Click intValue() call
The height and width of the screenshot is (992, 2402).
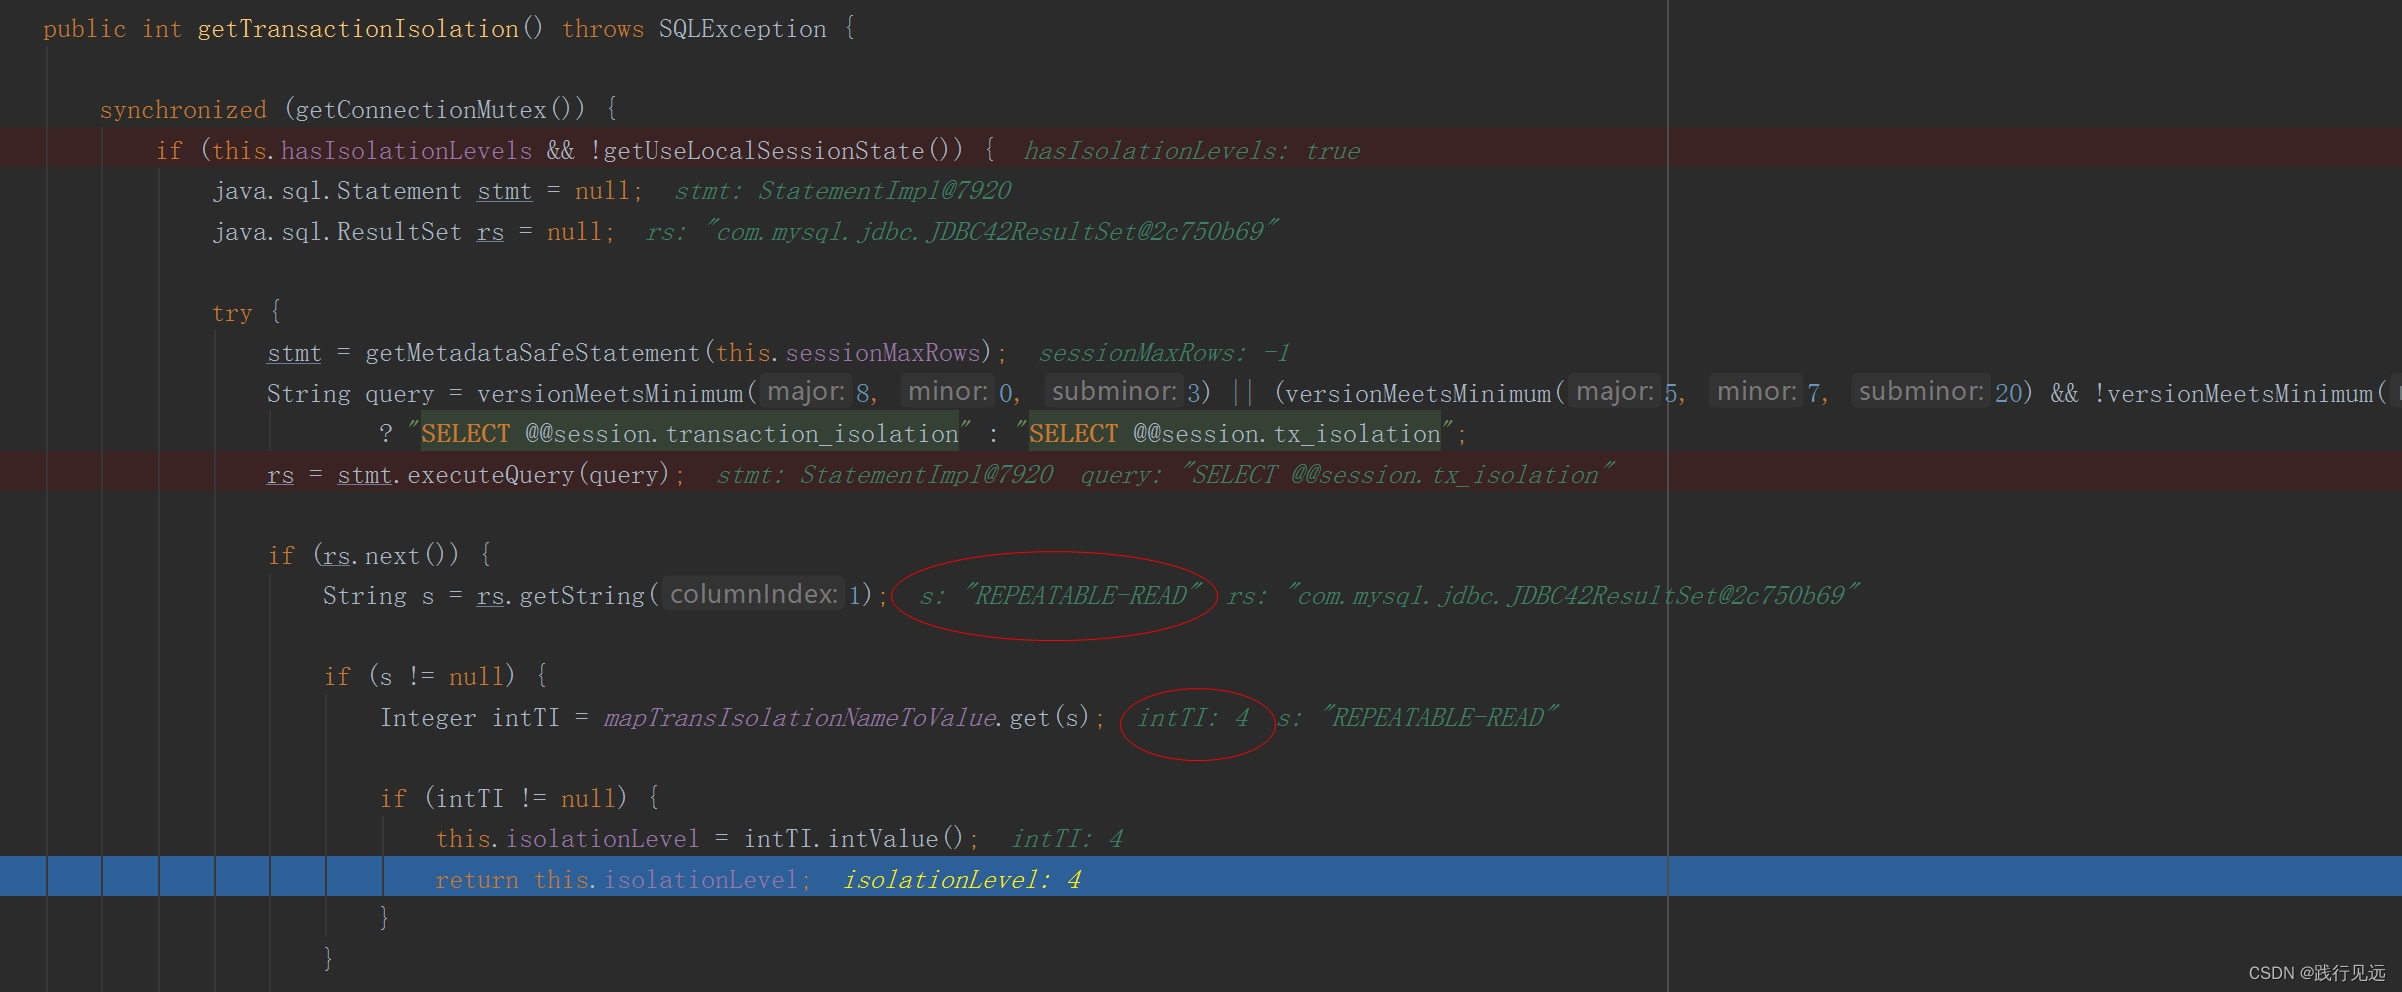tap(895, 838)
